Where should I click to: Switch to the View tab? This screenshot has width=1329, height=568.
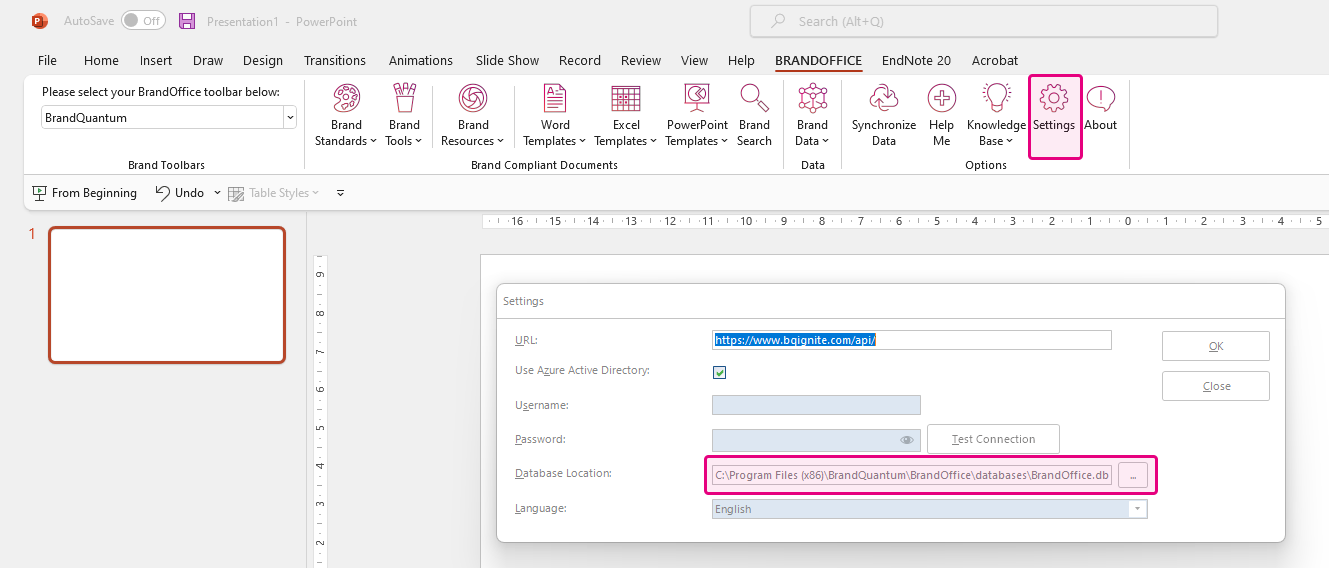coord(694,60)
